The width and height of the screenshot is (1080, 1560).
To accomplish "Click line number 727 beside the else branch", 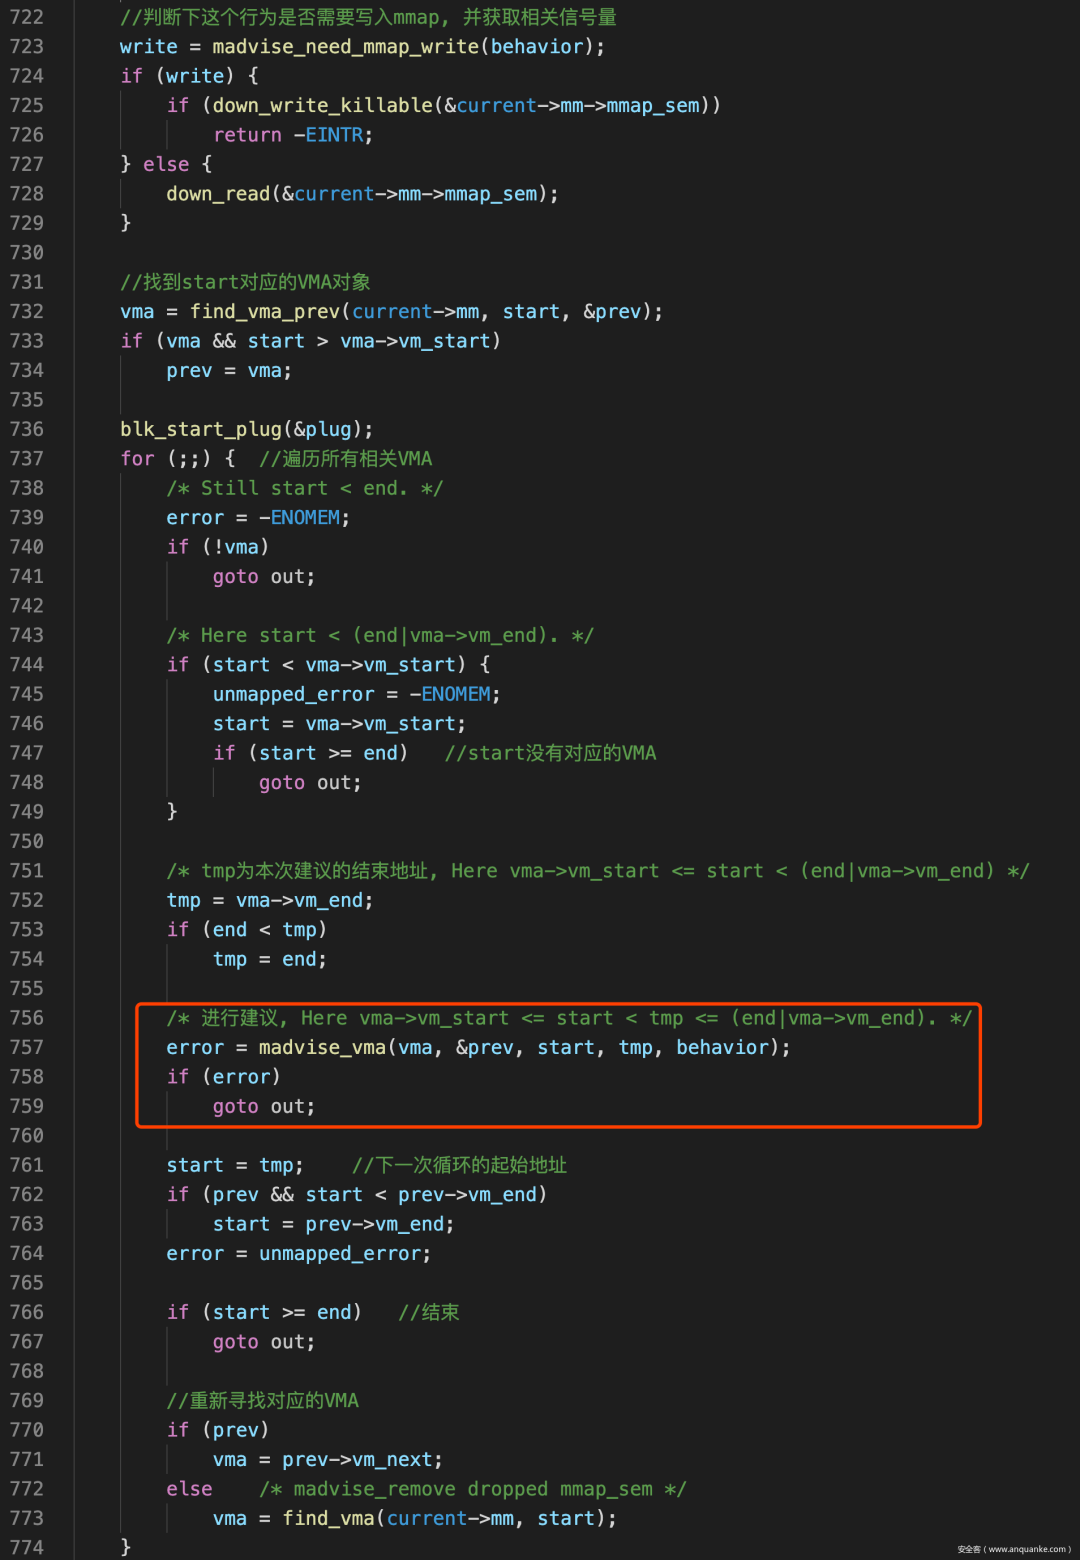I will click(x=27, y=164).
